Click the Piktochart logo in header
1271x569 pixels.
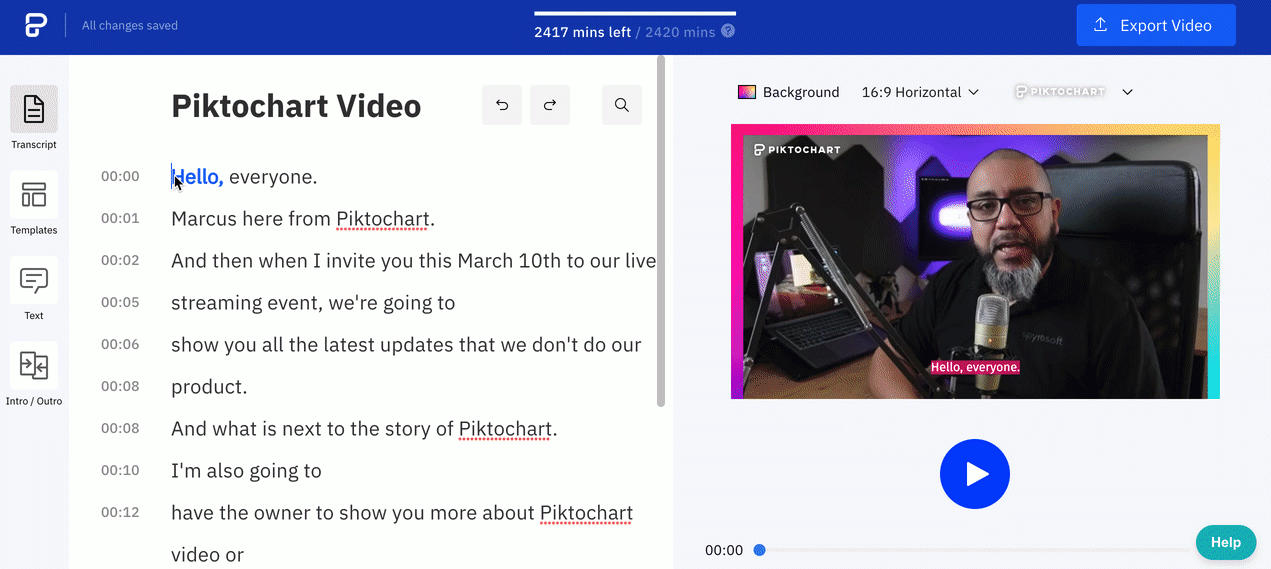click(x=36, y=25)
